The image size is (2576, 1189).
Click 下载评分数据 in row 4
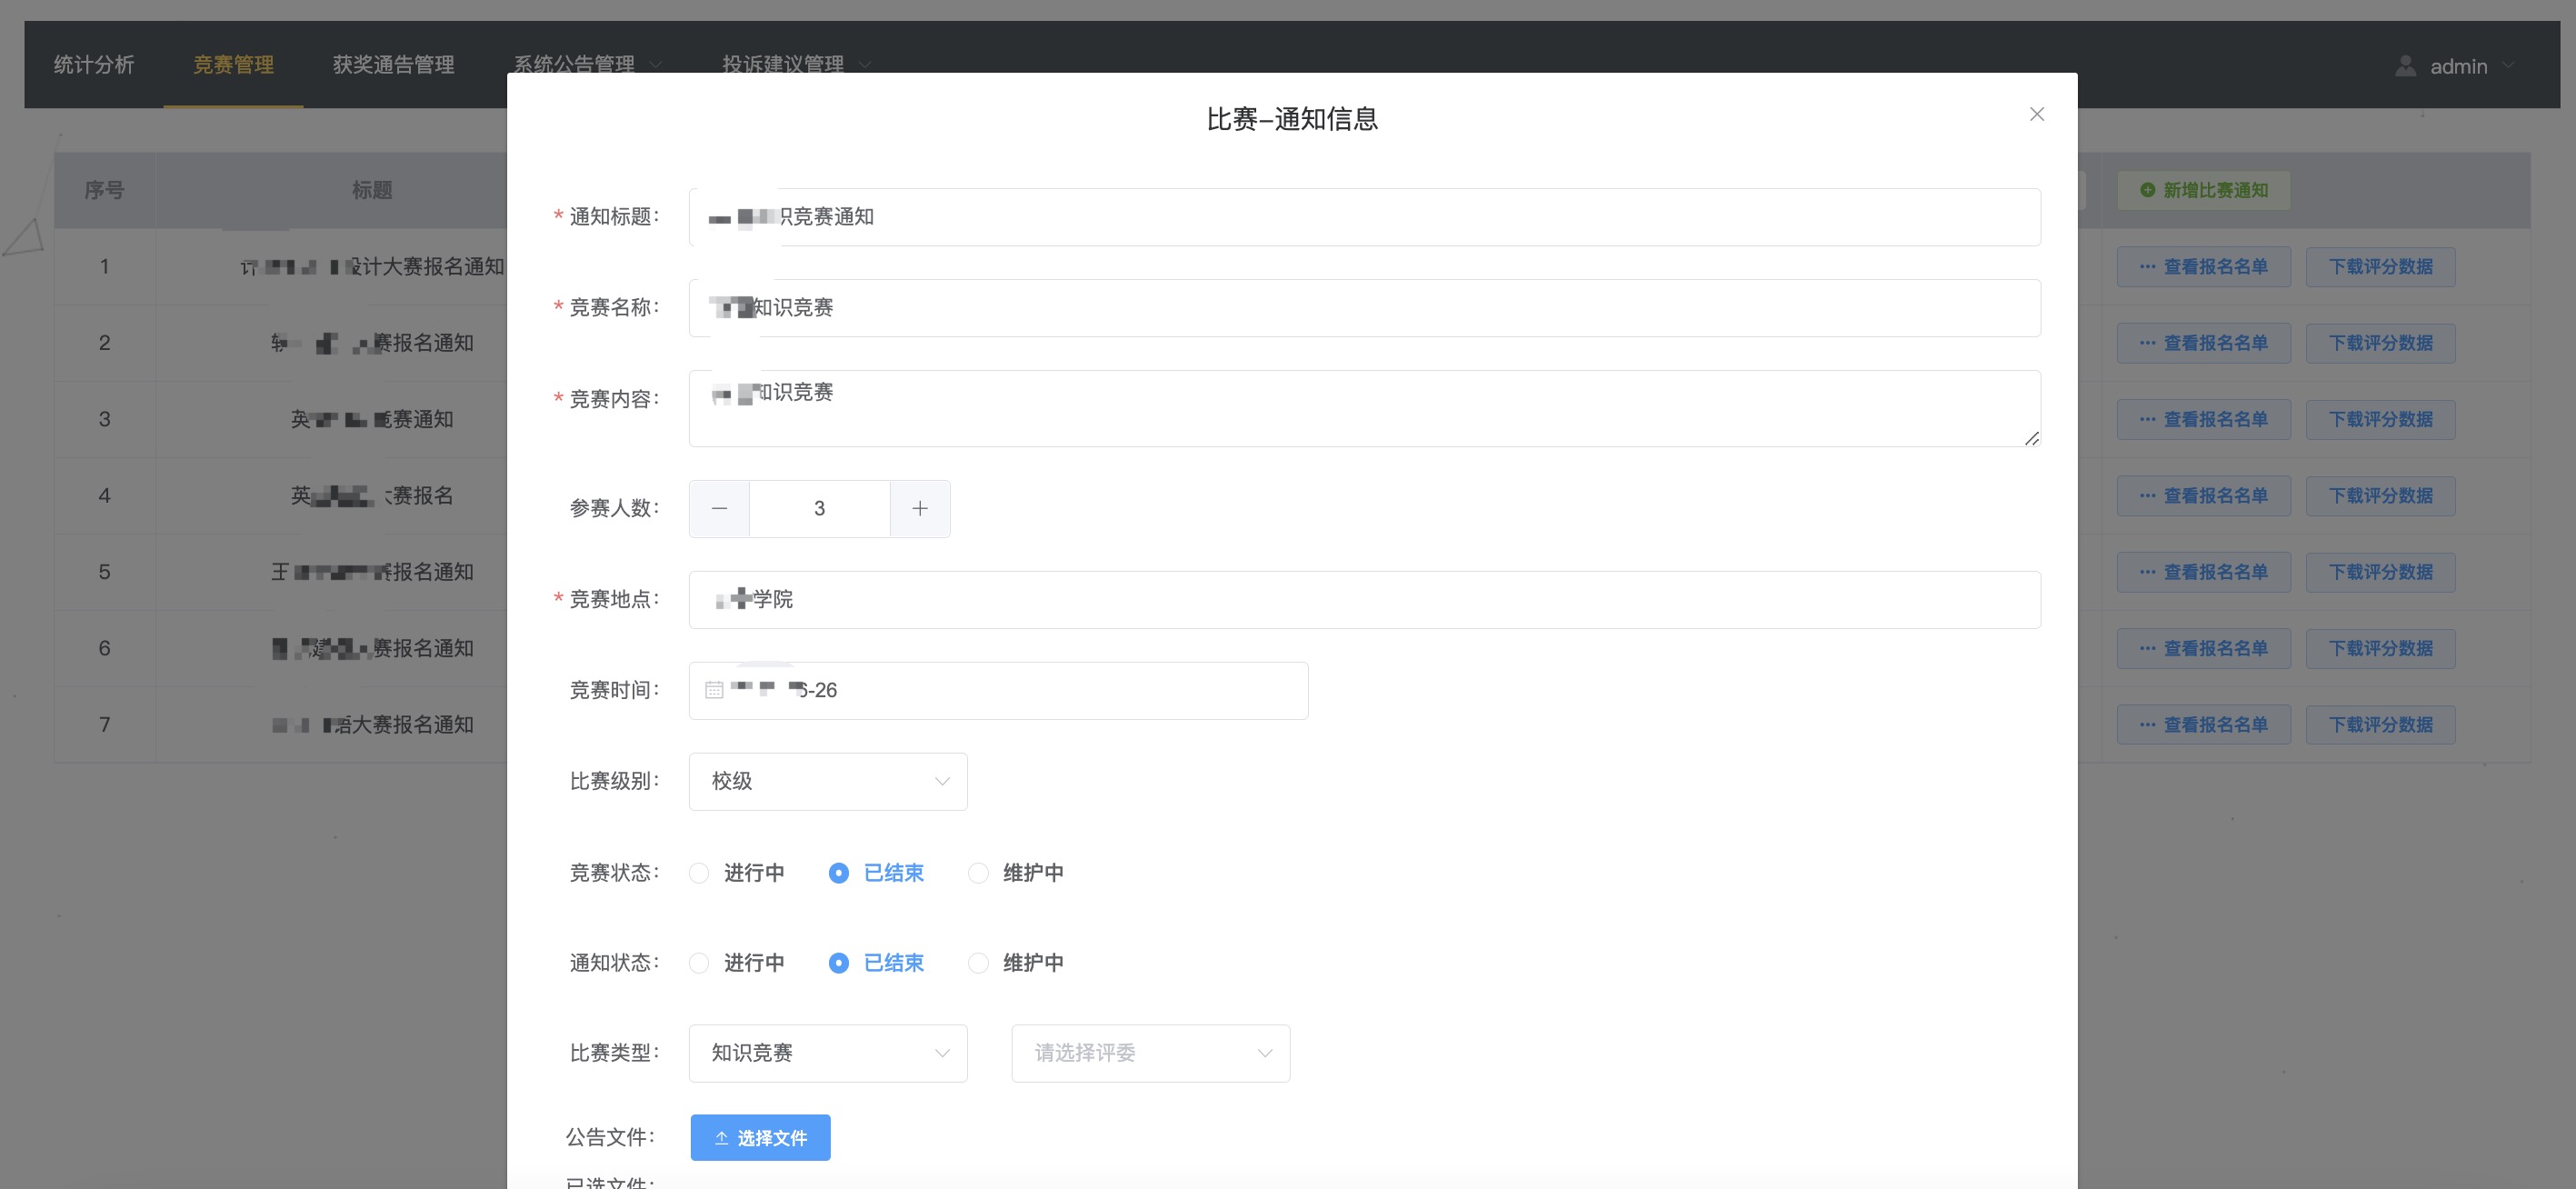pos(2380,496)
